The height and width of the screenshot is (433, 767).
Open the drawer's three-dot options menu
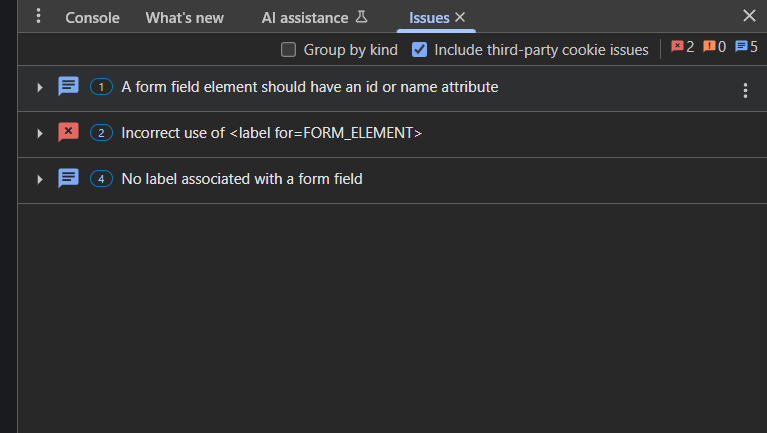pyautogui.click(x=38, y=16)
